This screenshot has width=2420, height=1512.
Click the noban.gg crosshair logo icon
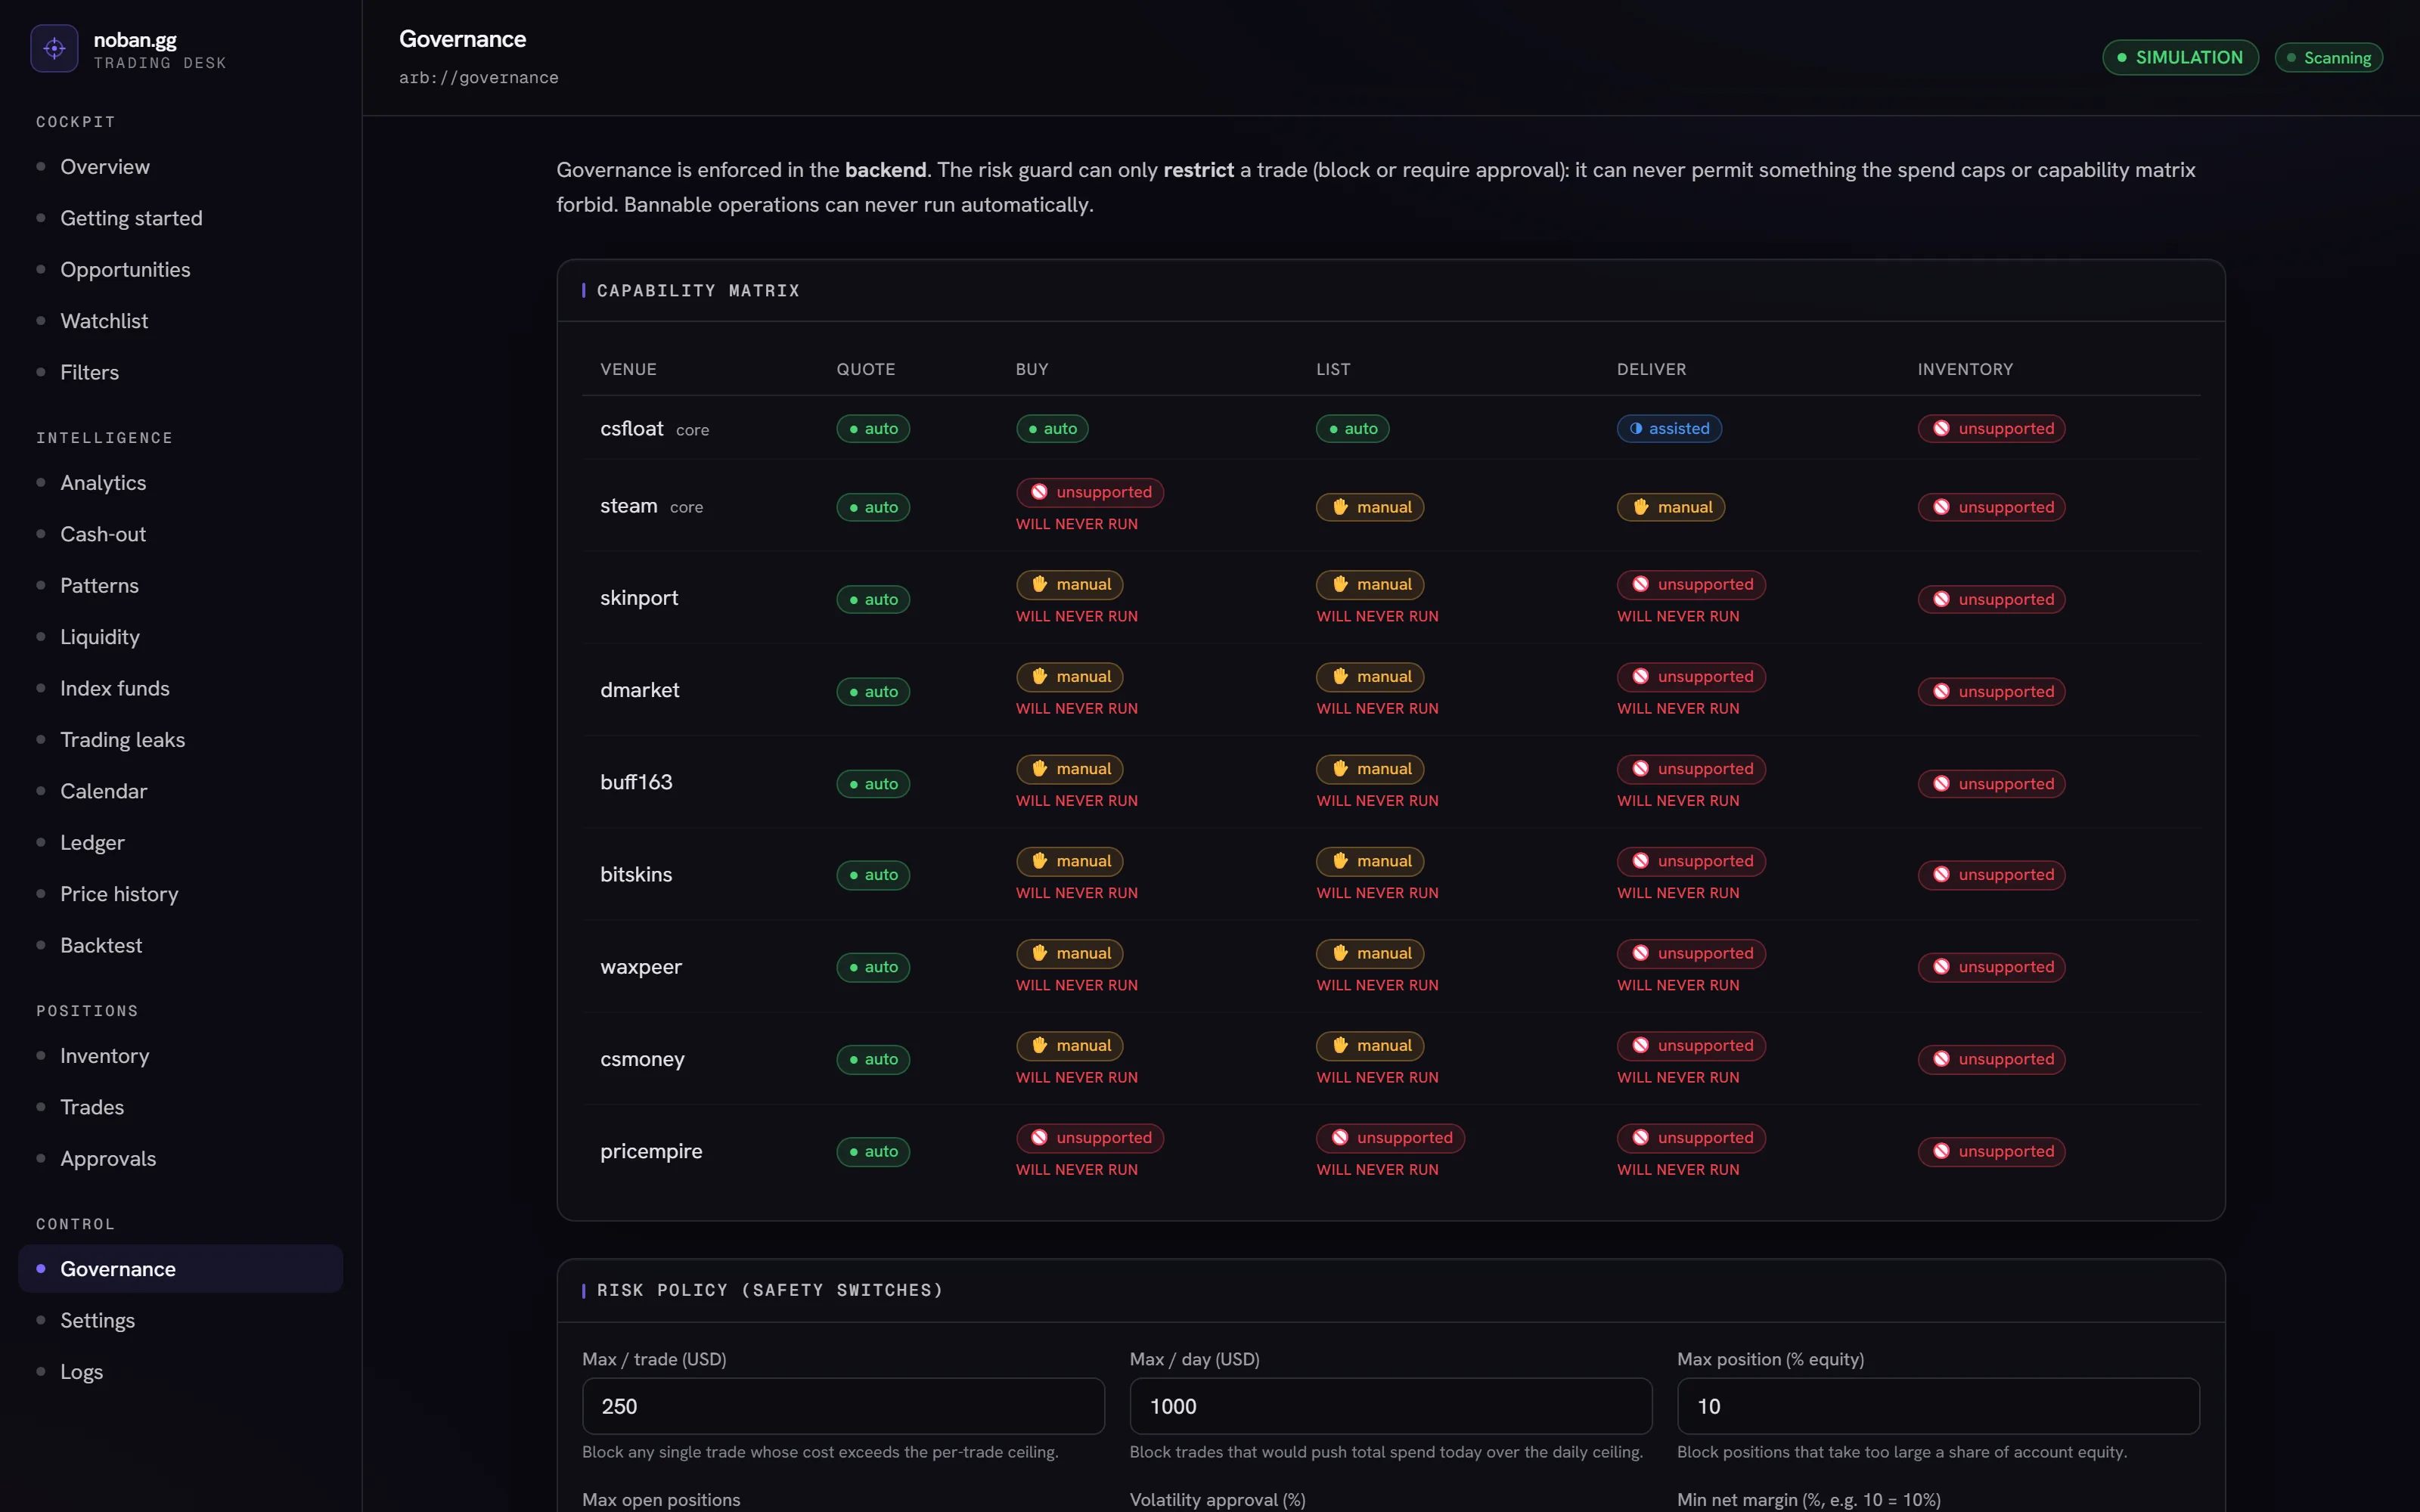click(54, 48)
